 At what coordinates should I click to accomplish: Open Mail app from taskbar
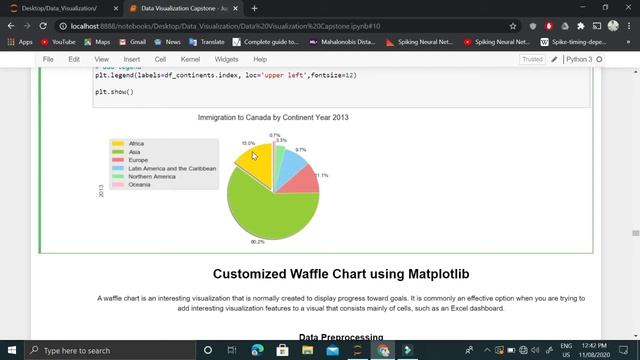(x=333, y=350)
